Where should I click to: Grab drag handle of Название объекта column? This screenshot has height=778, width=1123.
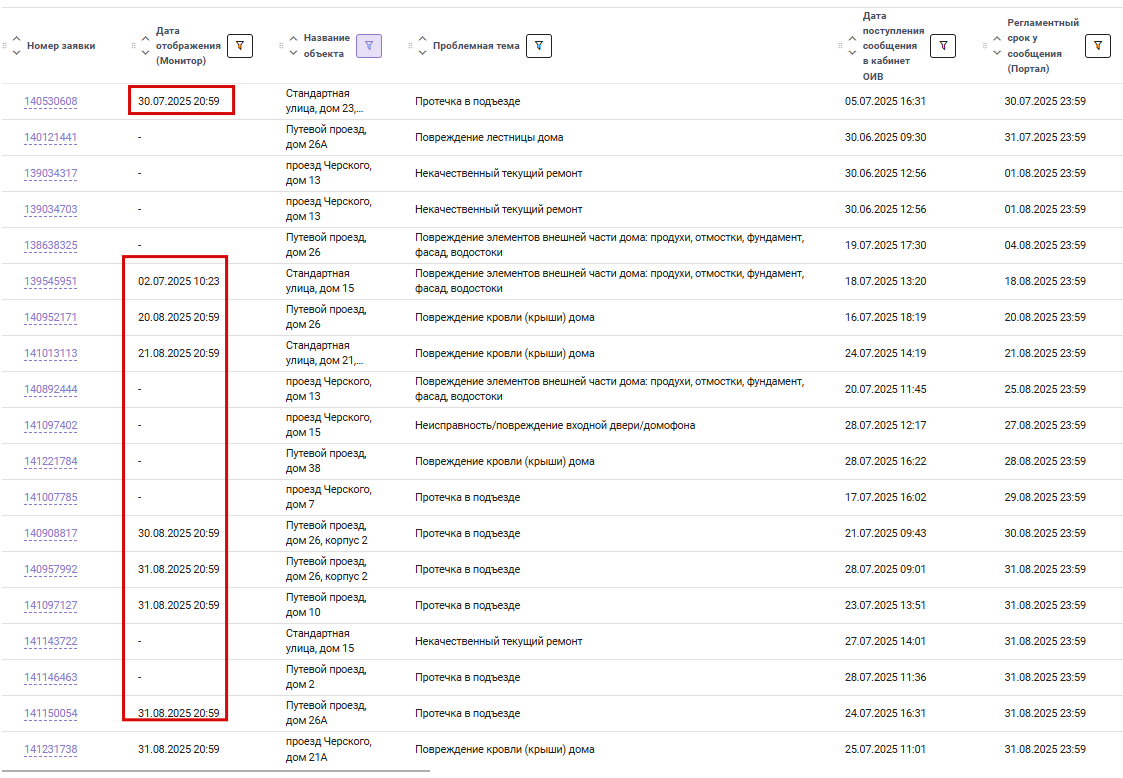(281, 46)
